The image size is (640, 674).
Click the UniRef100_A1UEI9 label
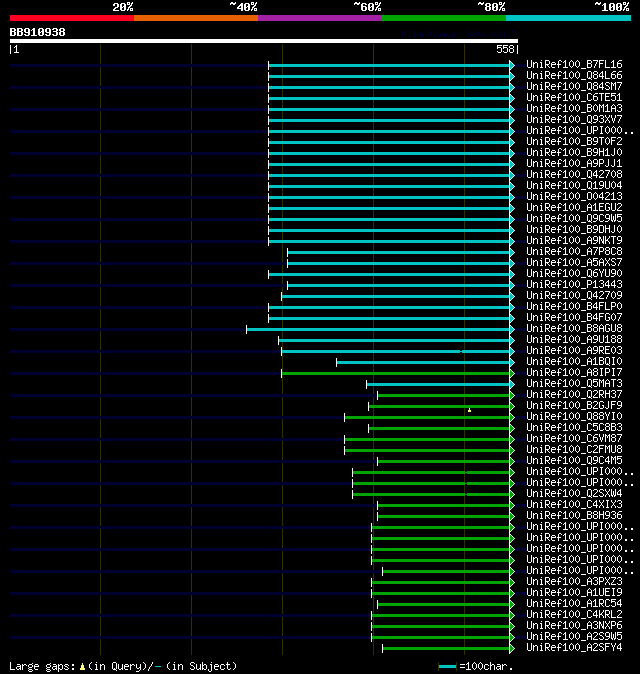[x=574, y=593]
